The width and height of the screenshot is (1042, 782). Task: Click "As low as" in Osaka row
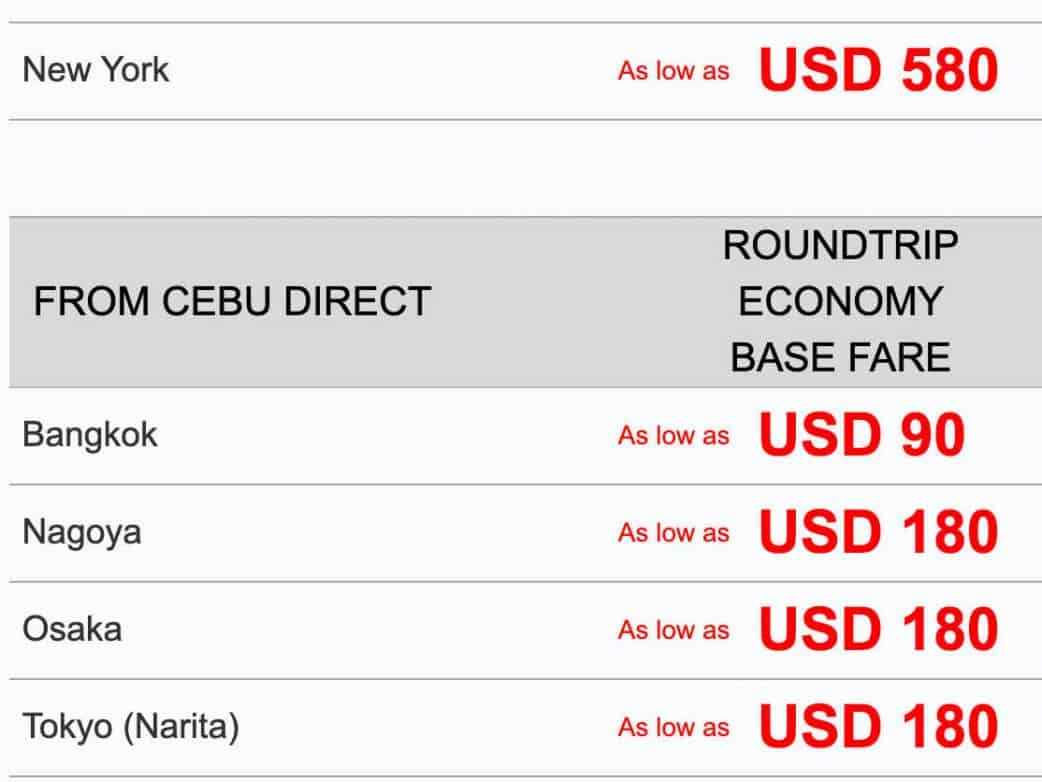coord(673,630)
